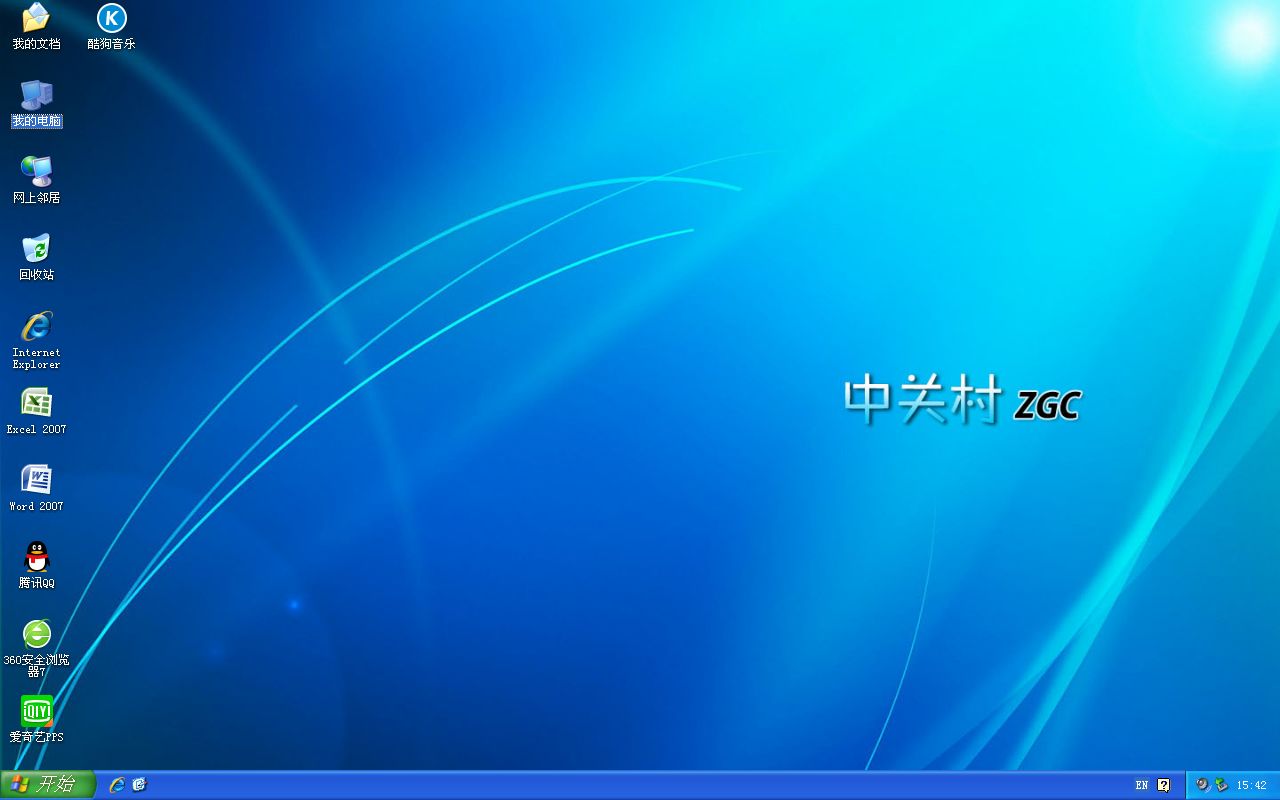Open the volume control tray icon
1280x800 pixels.
pyautogui.click(x=1202, y=785)
